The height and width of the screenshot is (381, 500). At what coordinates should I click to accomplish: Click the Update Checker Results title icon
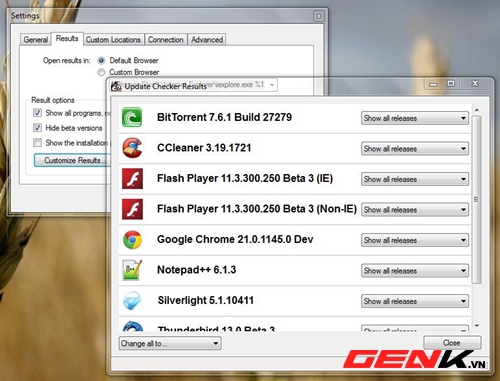[x=116, y=86]
